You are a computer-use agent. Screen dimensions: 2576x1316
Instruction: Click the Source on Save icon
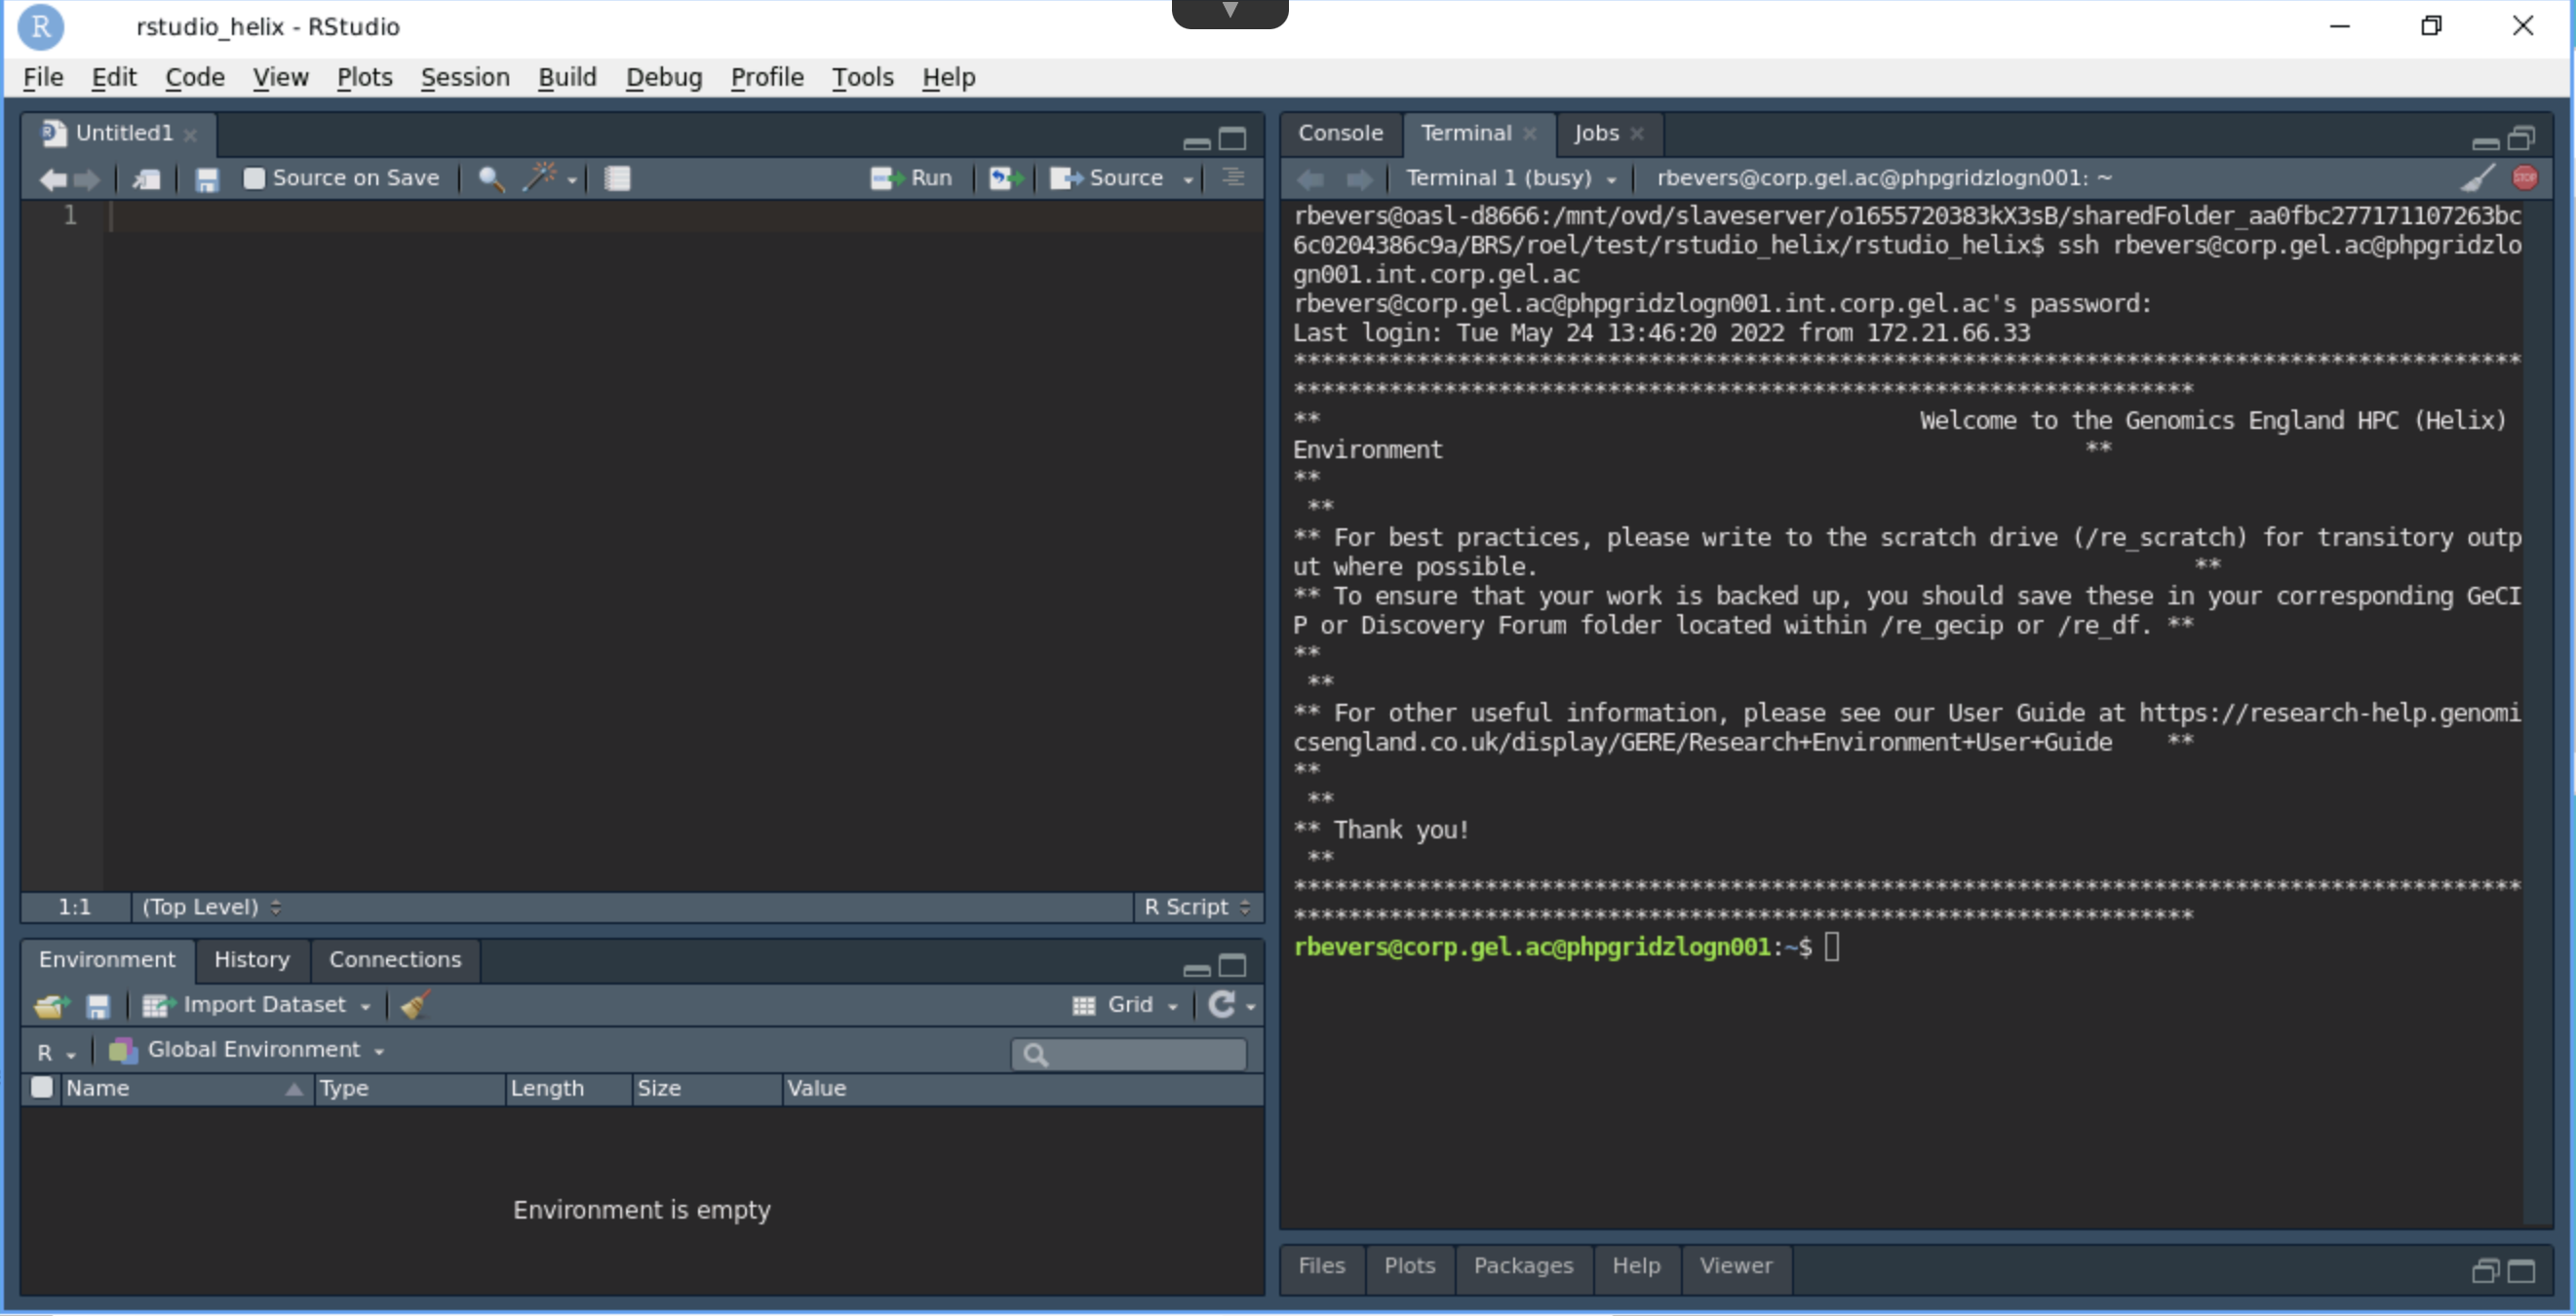coord(254,179)
